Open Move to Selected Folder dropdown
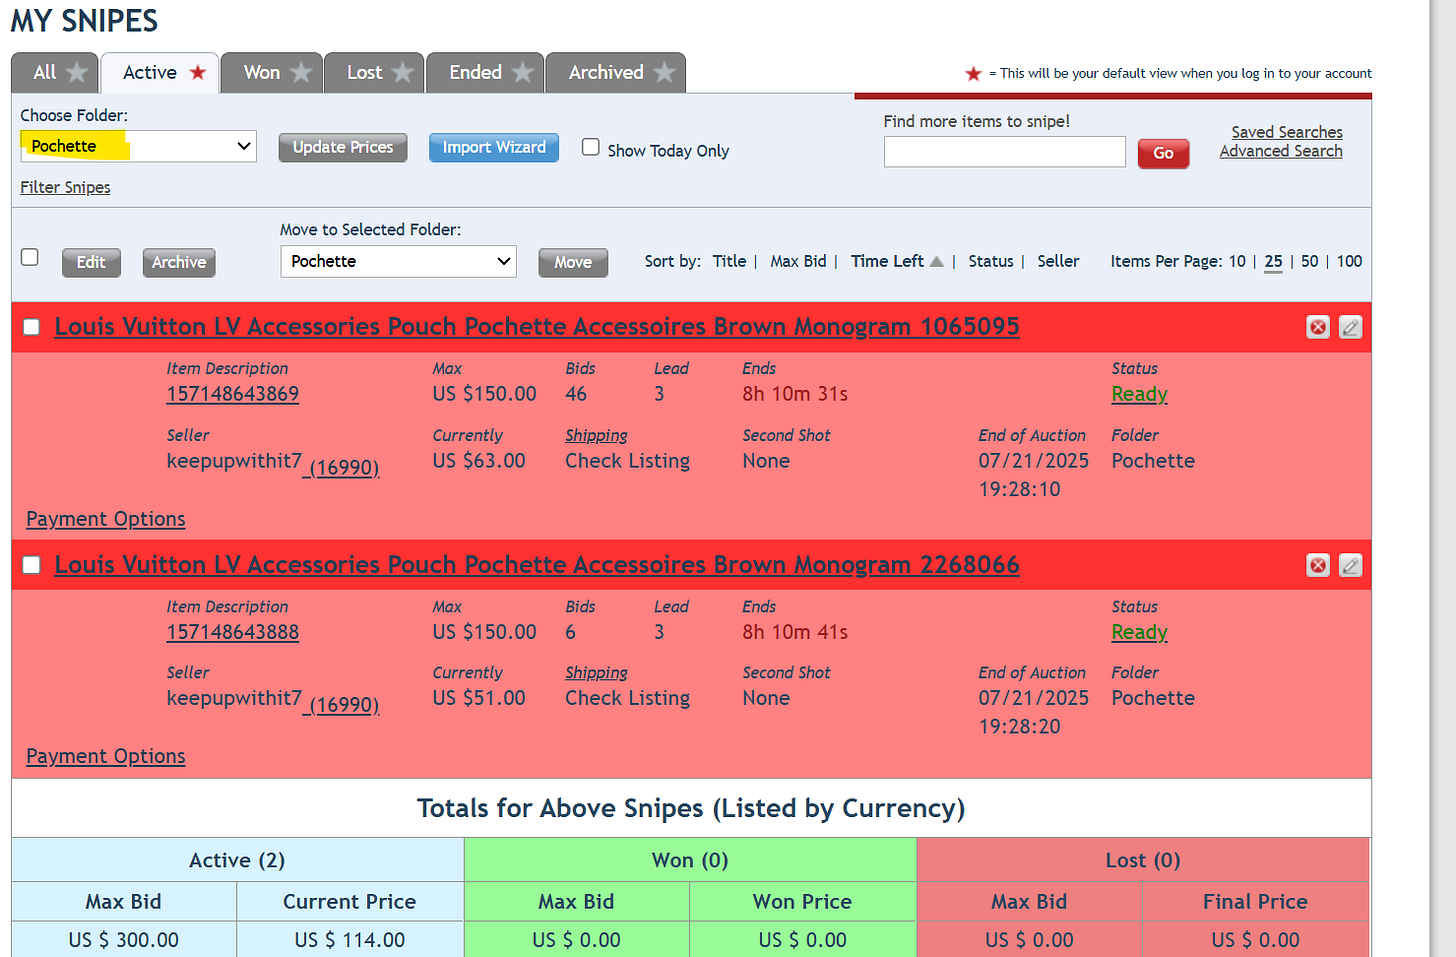 398,261
